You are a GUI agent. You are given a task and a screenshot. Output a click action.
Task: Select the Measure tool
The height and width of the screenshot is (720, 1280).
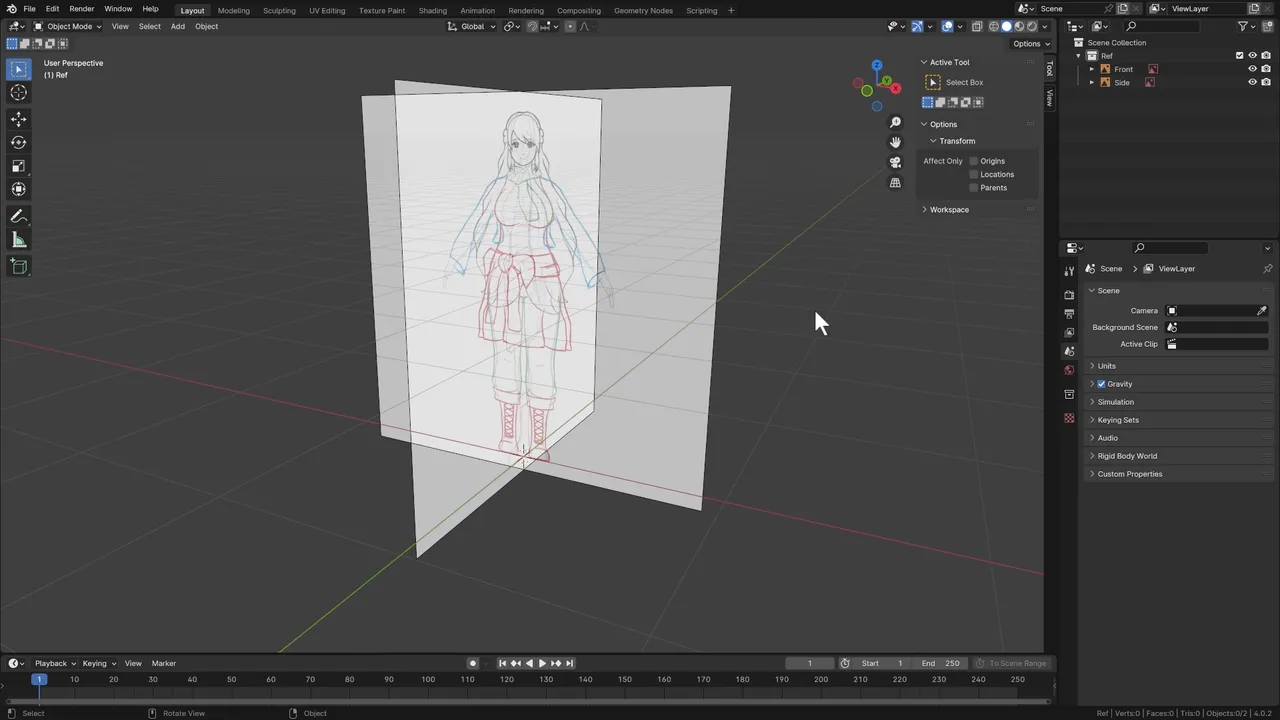pos(18,240)
